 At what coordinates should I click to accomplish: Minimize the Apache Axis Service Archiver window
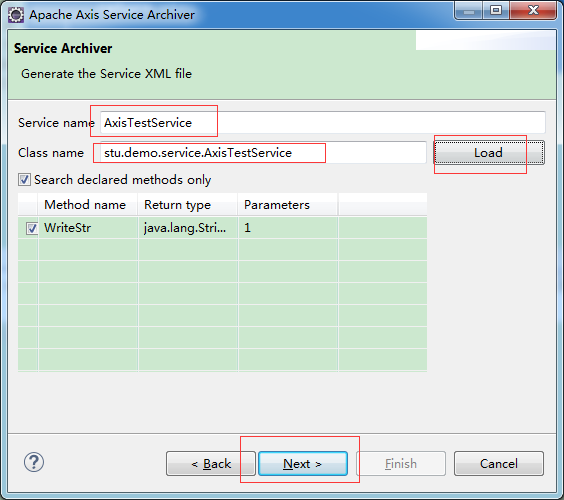(468, 11)
